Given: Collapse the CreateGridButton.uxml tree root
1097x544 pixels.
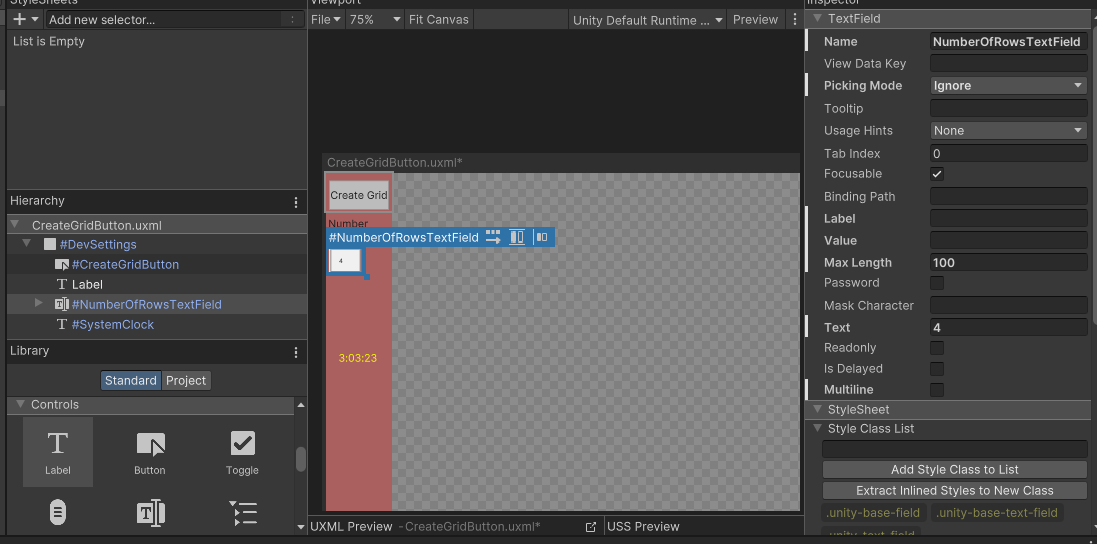Looking at the screenshot, I should (x=14, y=225).
